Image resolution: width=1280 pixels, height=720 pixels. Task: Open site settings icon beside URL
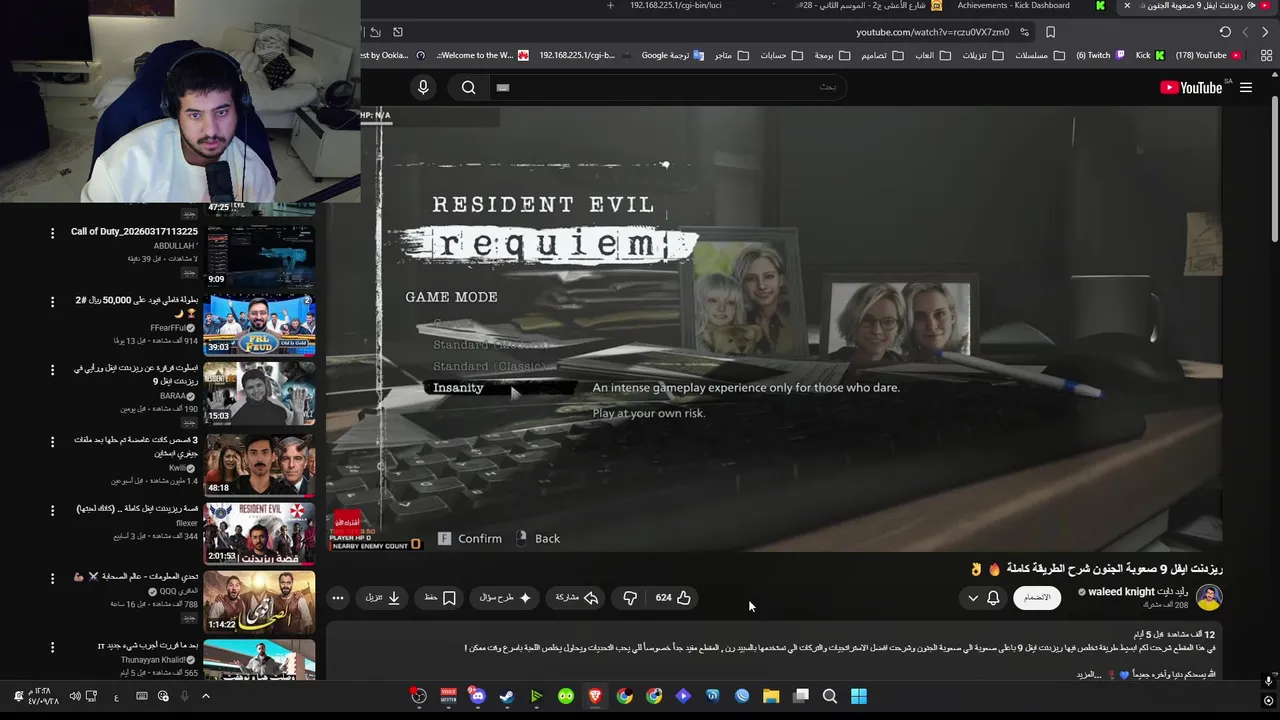pyautogui.click(x=1024, y=32)
